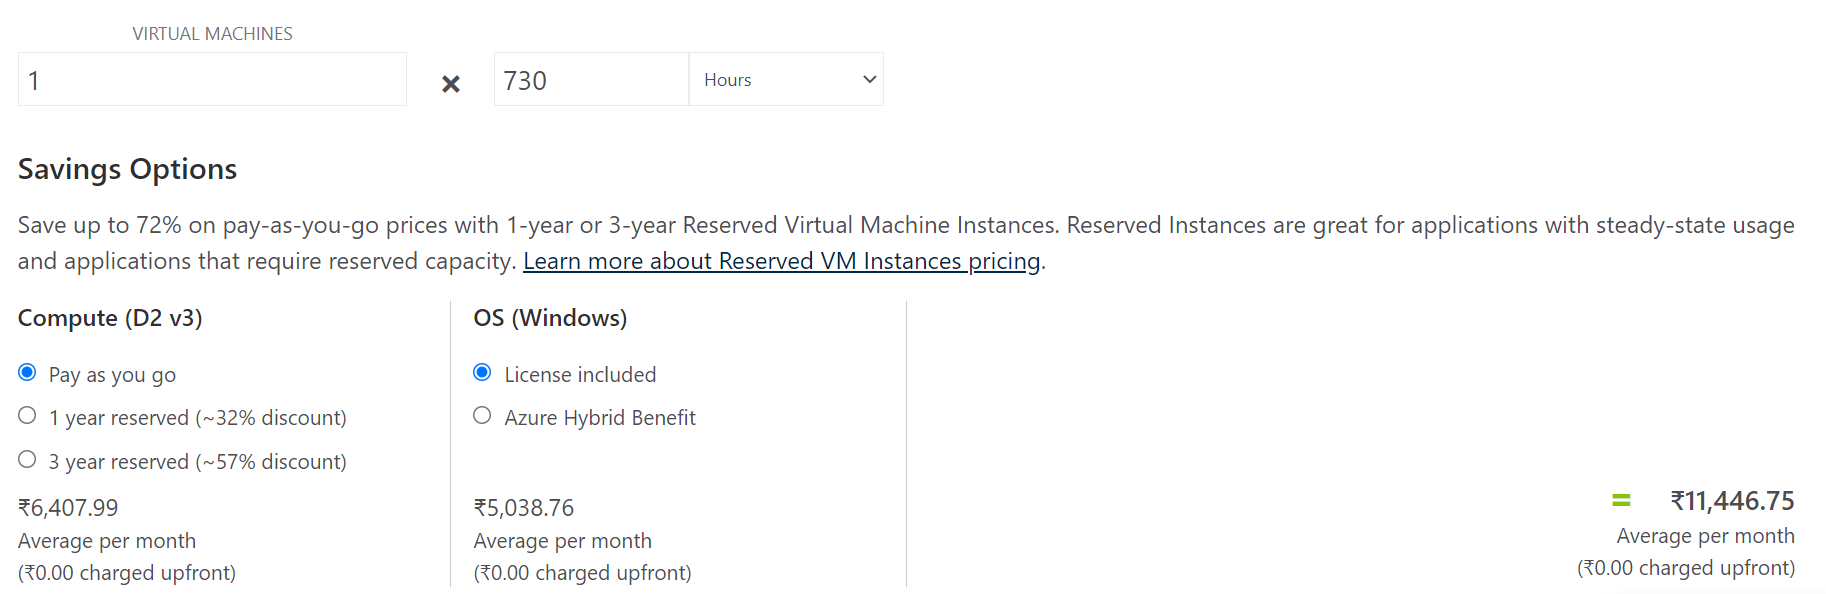1826x594 pixels.
Task: Click the green equals sign icon
Action: (1621, 500)
